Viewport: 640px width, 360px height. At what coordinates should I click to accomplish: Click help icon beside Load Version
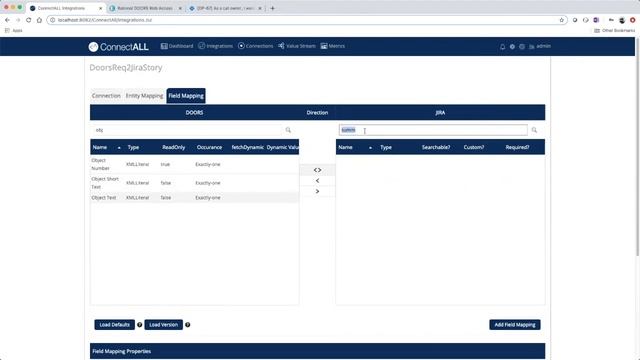tap(188, 325)
